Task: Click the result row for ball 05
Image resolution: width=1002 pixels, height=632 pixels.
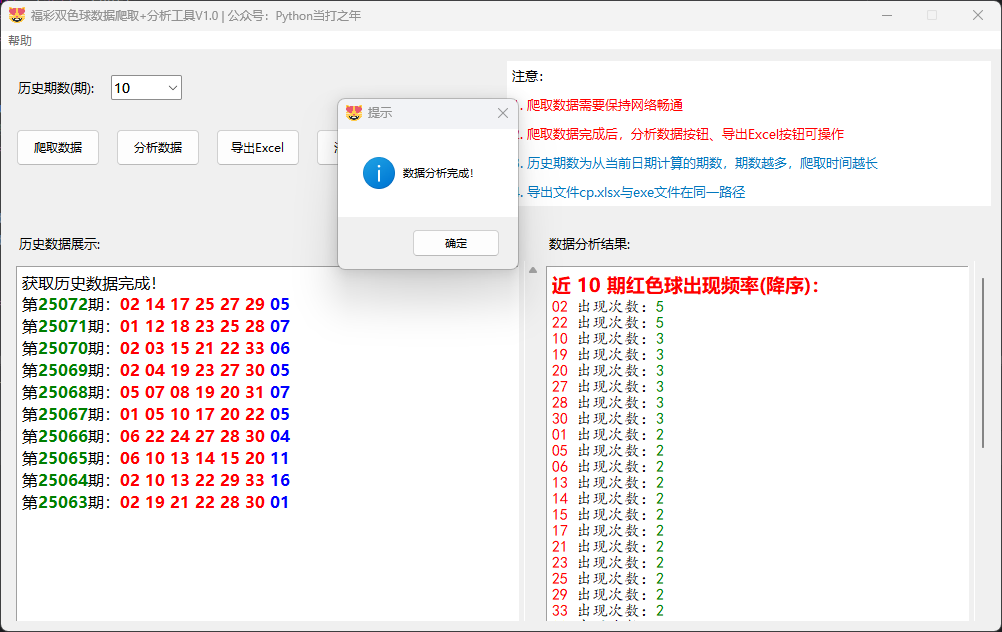Action: (x=608, y=451)
